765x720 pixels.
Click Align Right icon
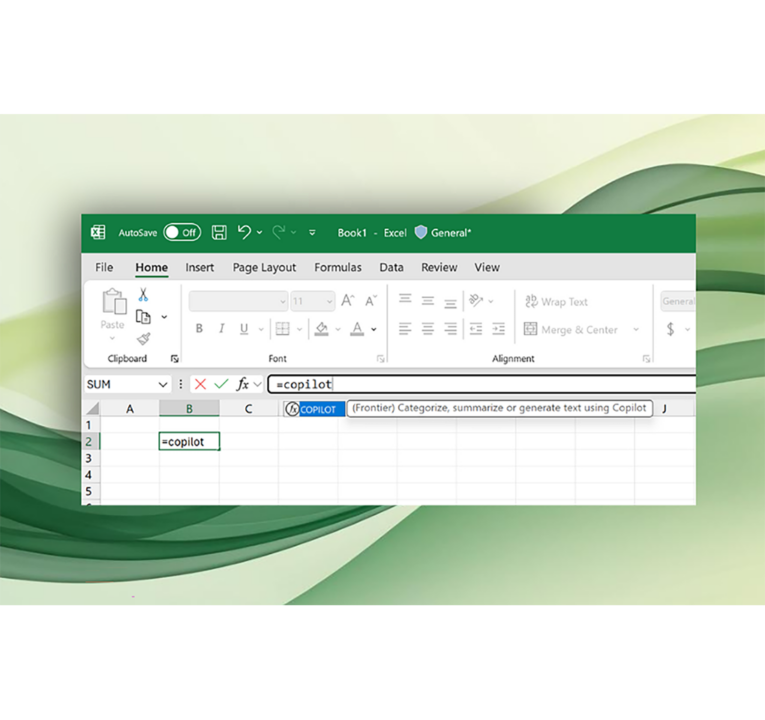coord(450,329)
